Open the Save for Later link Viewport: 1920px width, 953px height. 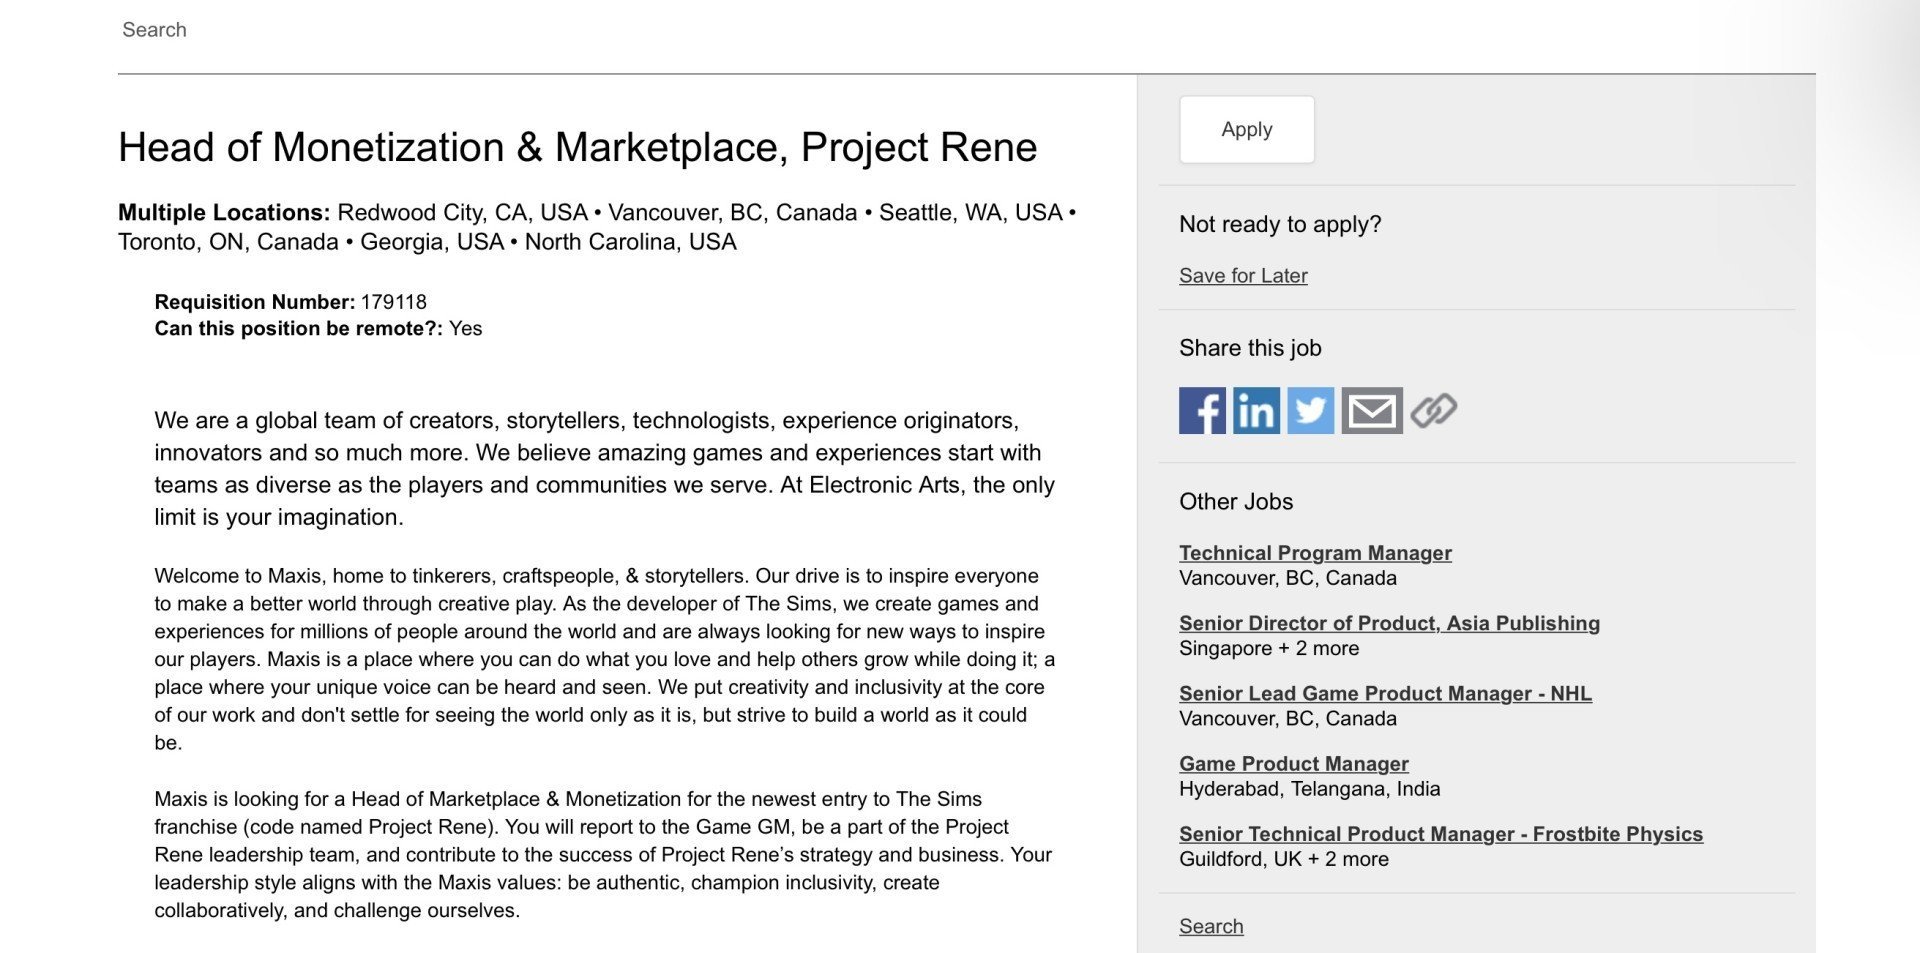click(1243, 276)
